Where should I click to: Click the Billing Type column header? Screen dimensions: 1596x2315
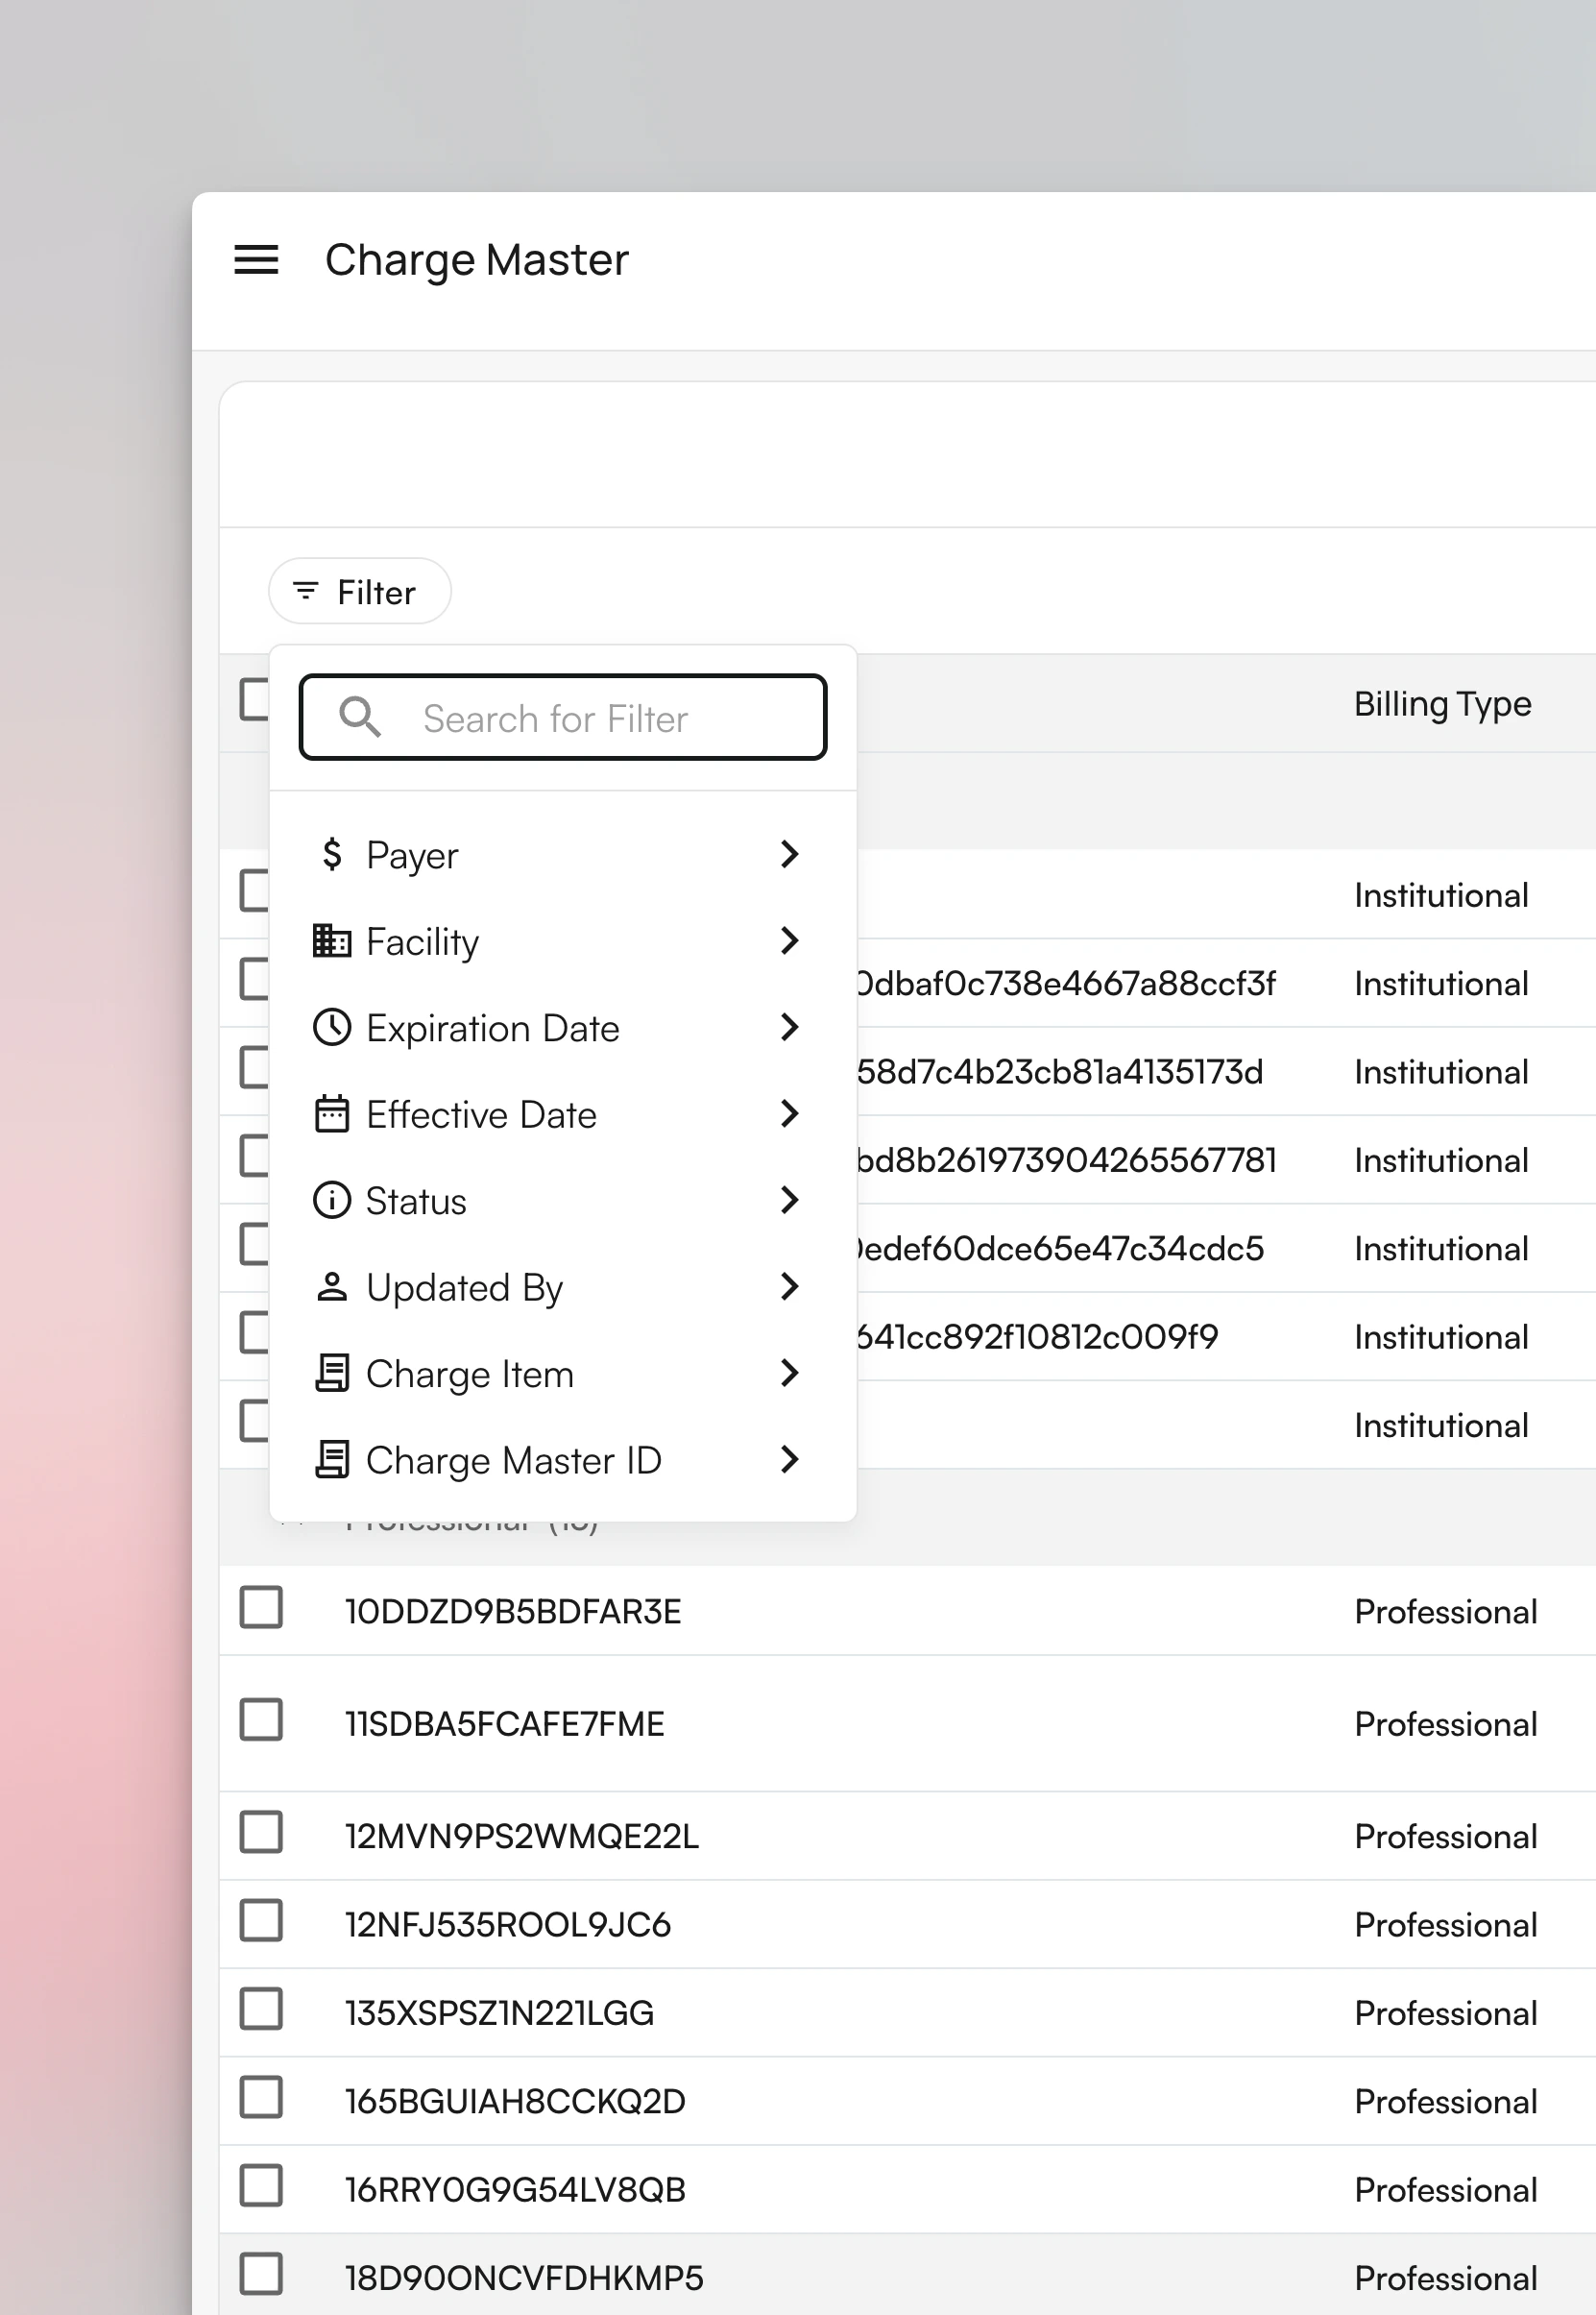[x=1442, y=704]
